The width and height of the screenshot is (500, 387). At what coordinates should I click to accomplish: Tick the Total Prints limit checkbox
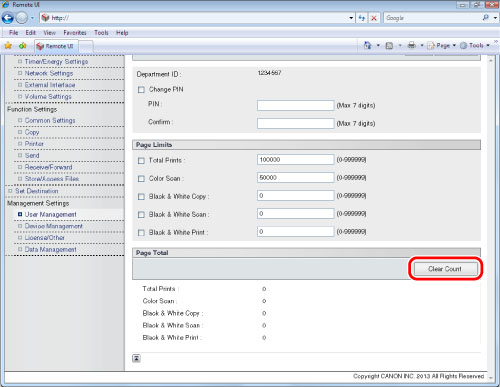[141, 161]
